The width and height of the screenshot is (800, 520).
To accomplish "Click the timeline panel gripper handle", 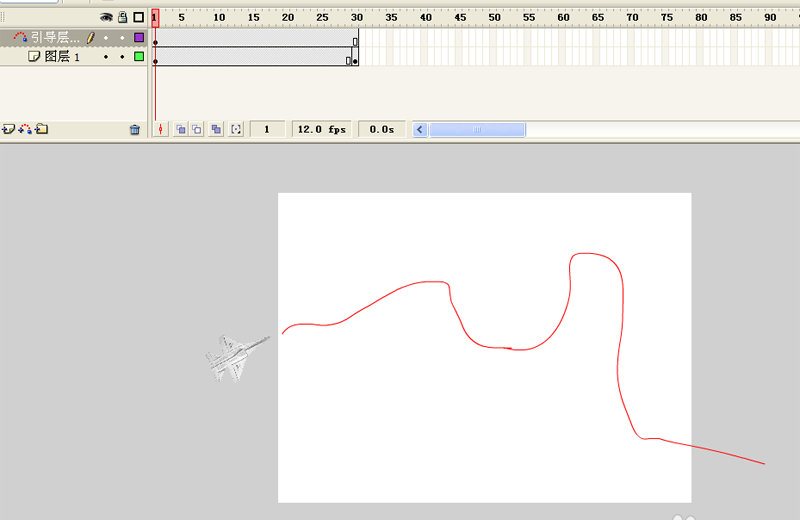I will (x=3, y=17).
